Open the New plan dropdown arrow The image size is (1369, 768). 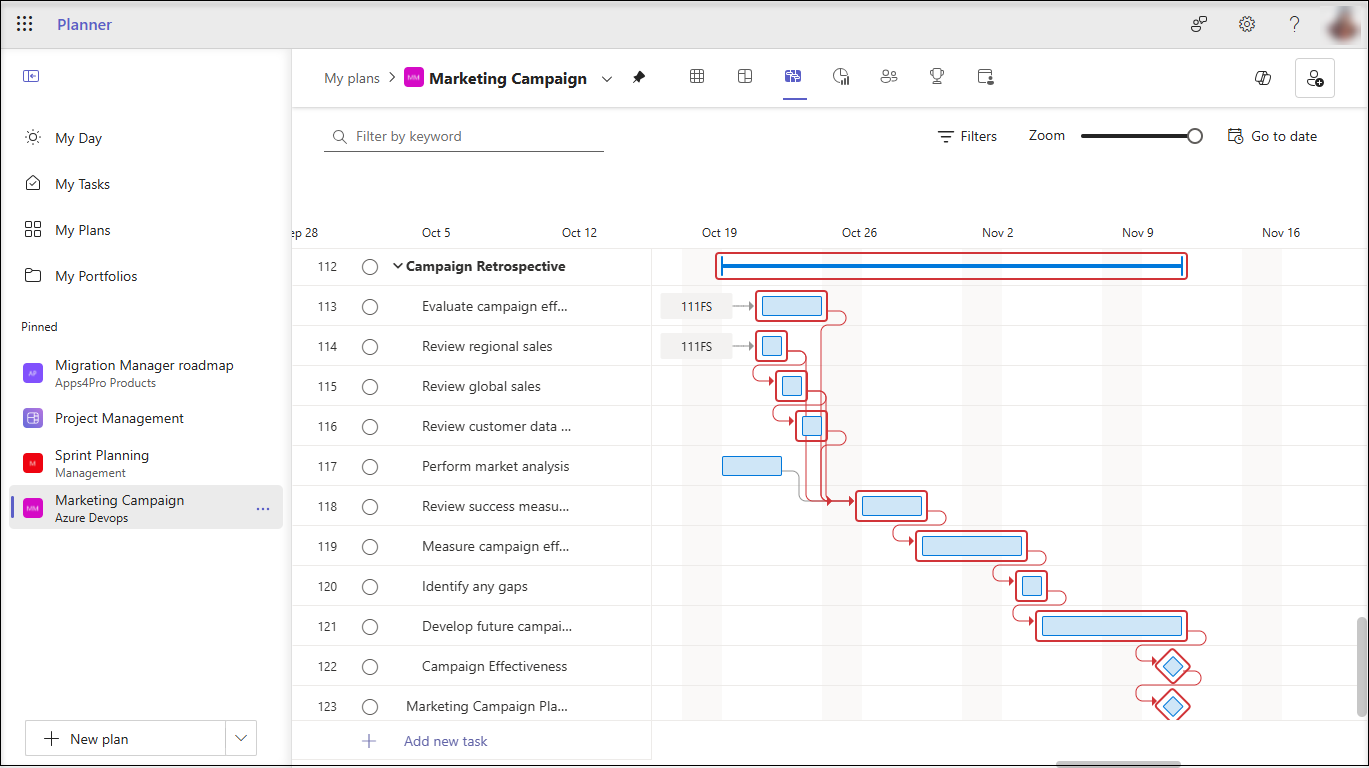tap(240, 738)
